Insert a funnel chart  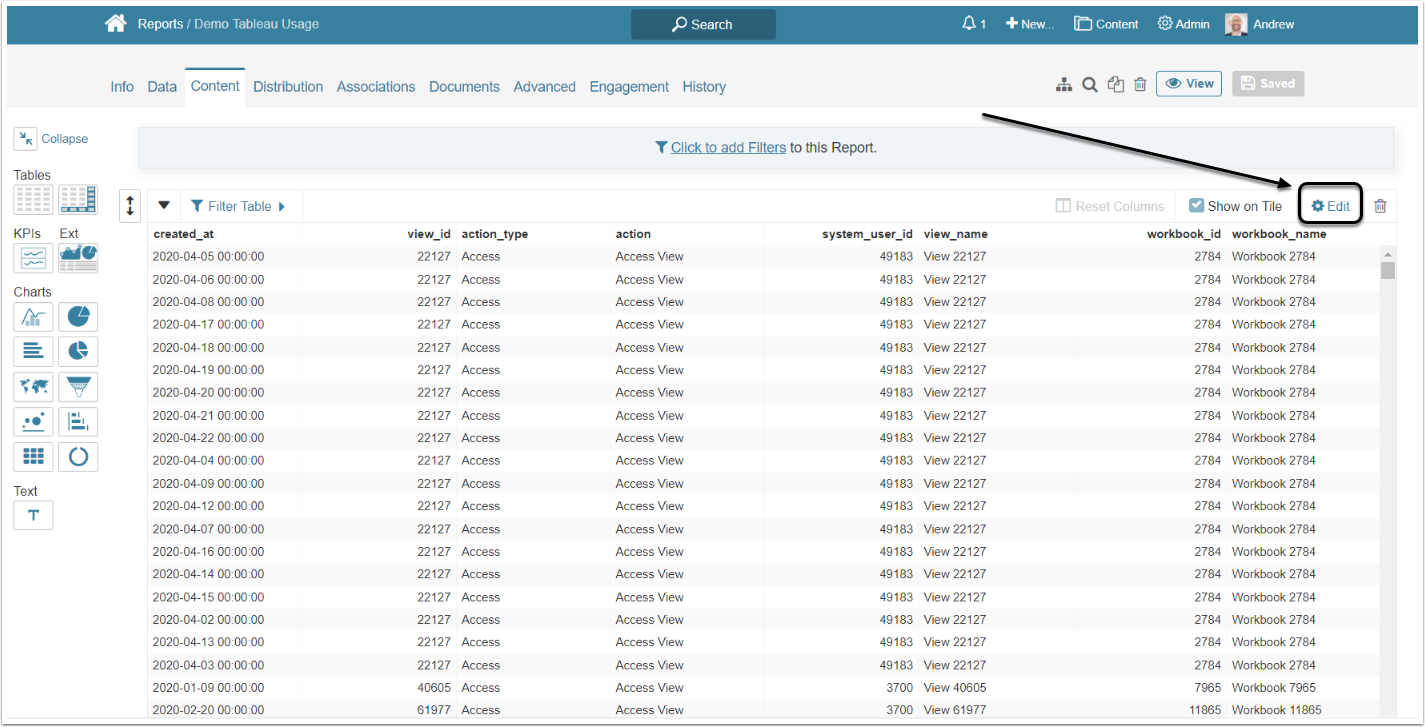point(78,387)
